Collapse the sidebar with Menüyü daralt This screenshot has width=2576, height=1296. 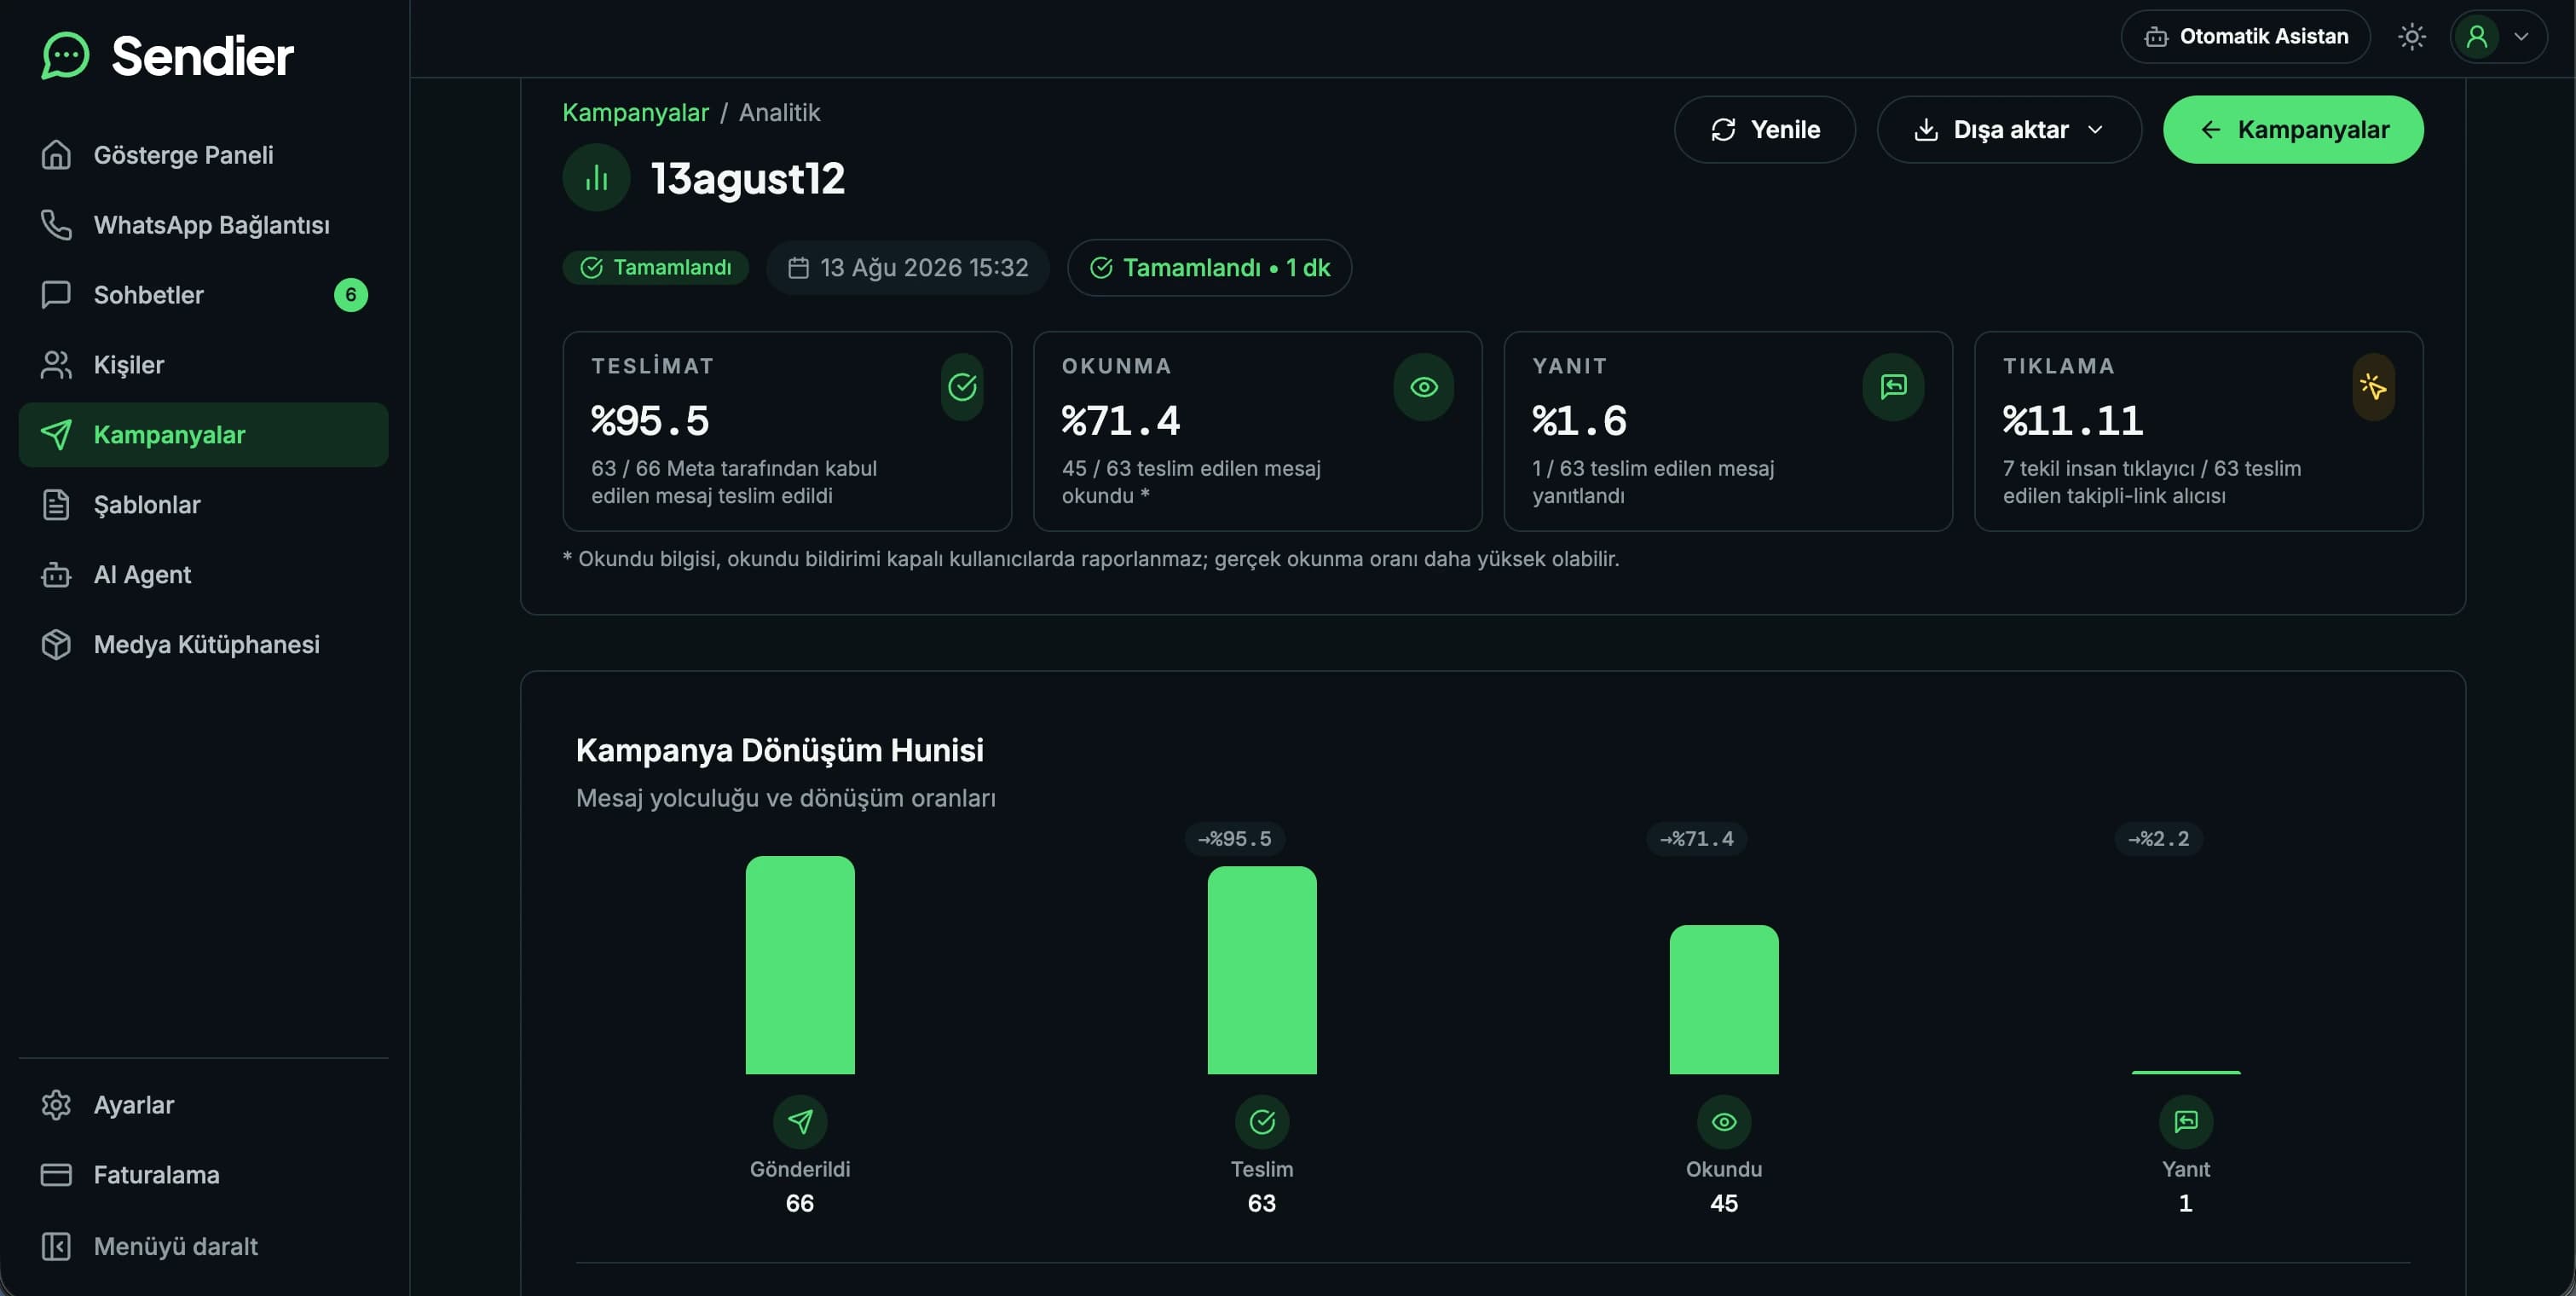[203, 1246]
